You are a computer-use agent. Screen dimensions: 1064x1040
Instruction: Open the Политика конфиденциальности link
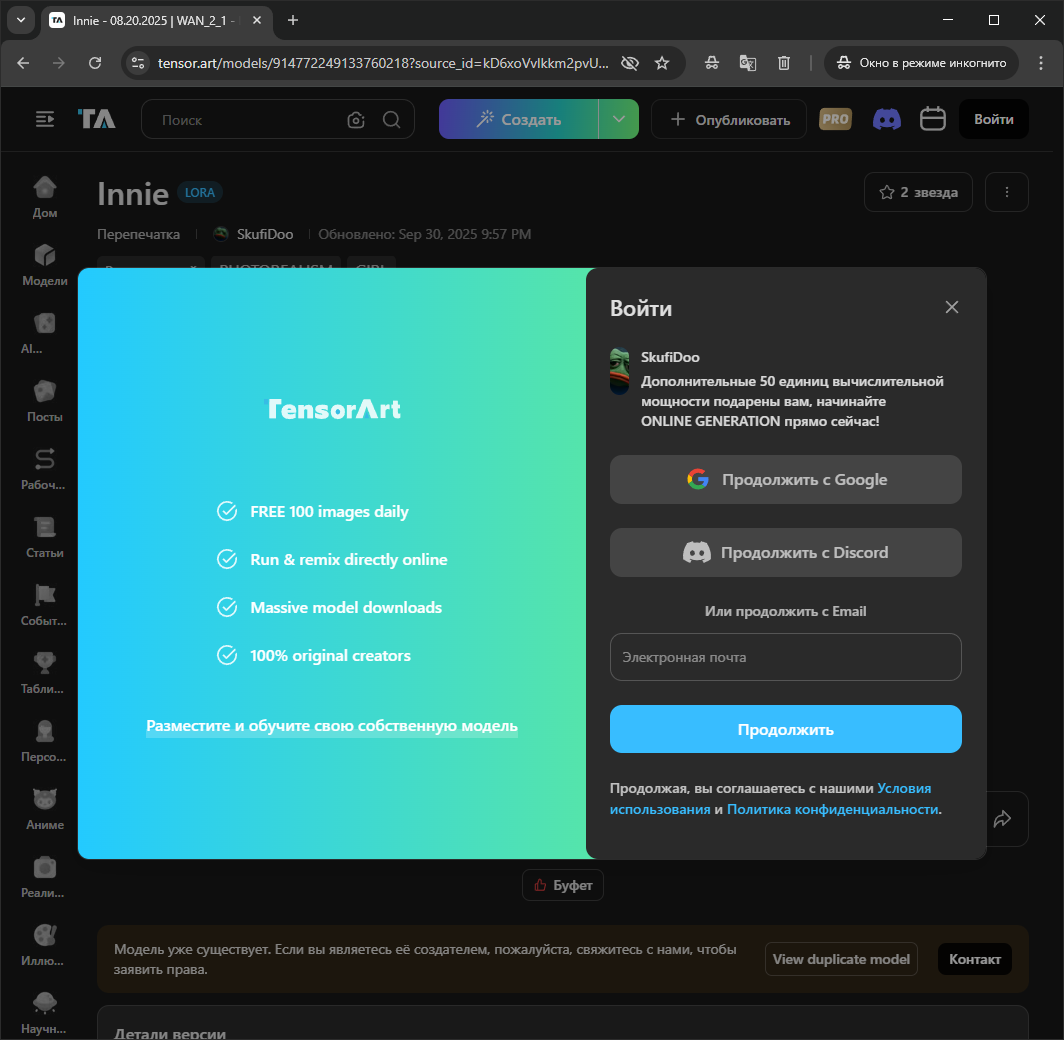tap(833, 809)
